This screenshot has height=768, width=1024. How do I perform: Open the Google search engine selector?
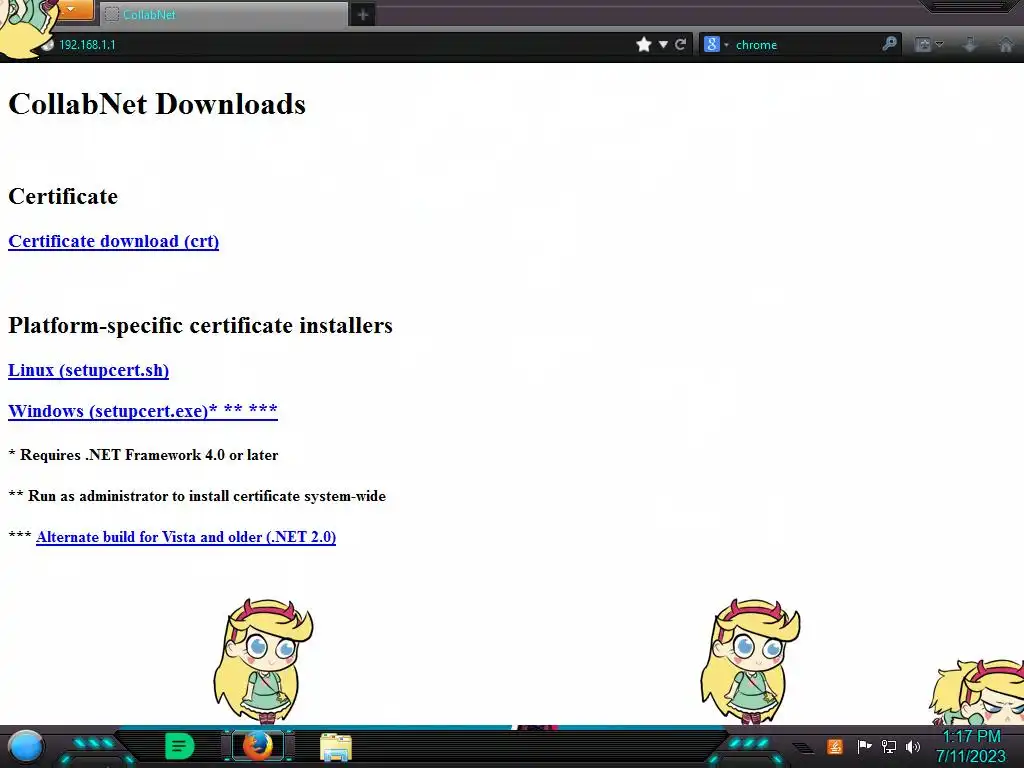(716, 44)
